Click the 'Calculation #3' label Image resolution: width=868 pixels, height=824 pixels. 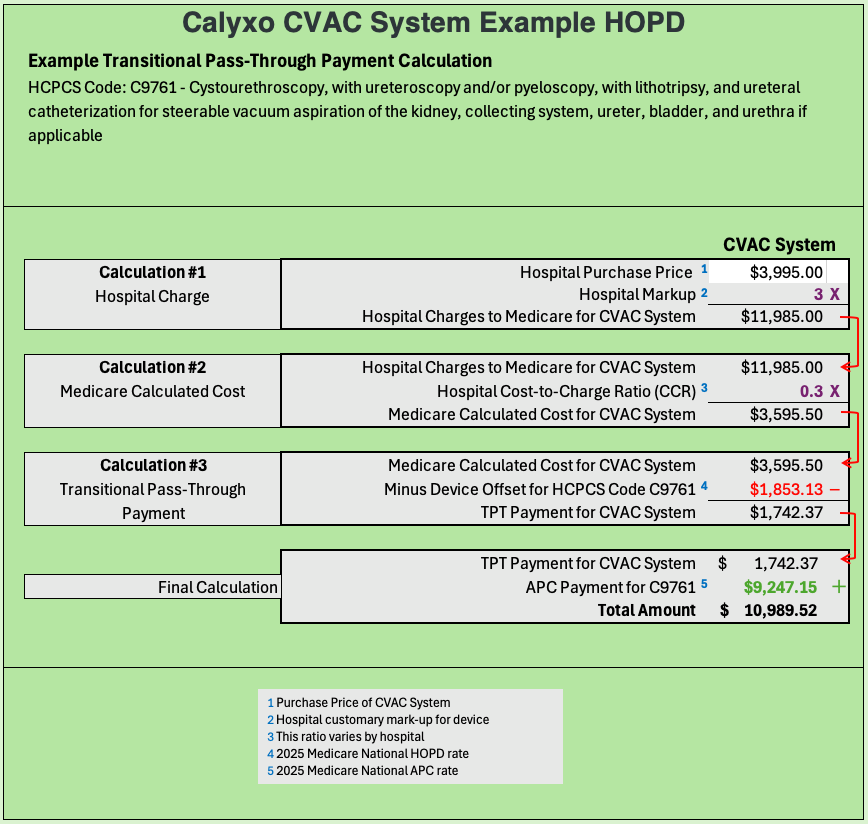(153, 465)
